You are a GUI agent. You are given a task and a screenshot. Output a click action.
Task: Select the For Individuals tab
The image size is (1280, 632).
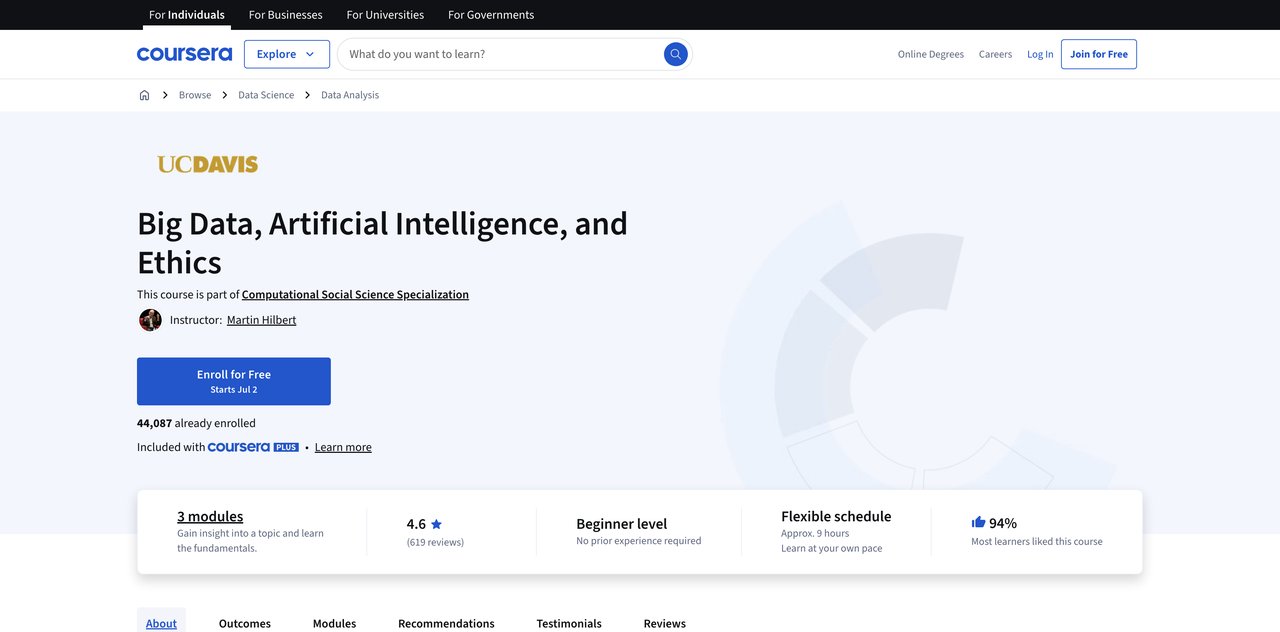click(x=187, y=15)
